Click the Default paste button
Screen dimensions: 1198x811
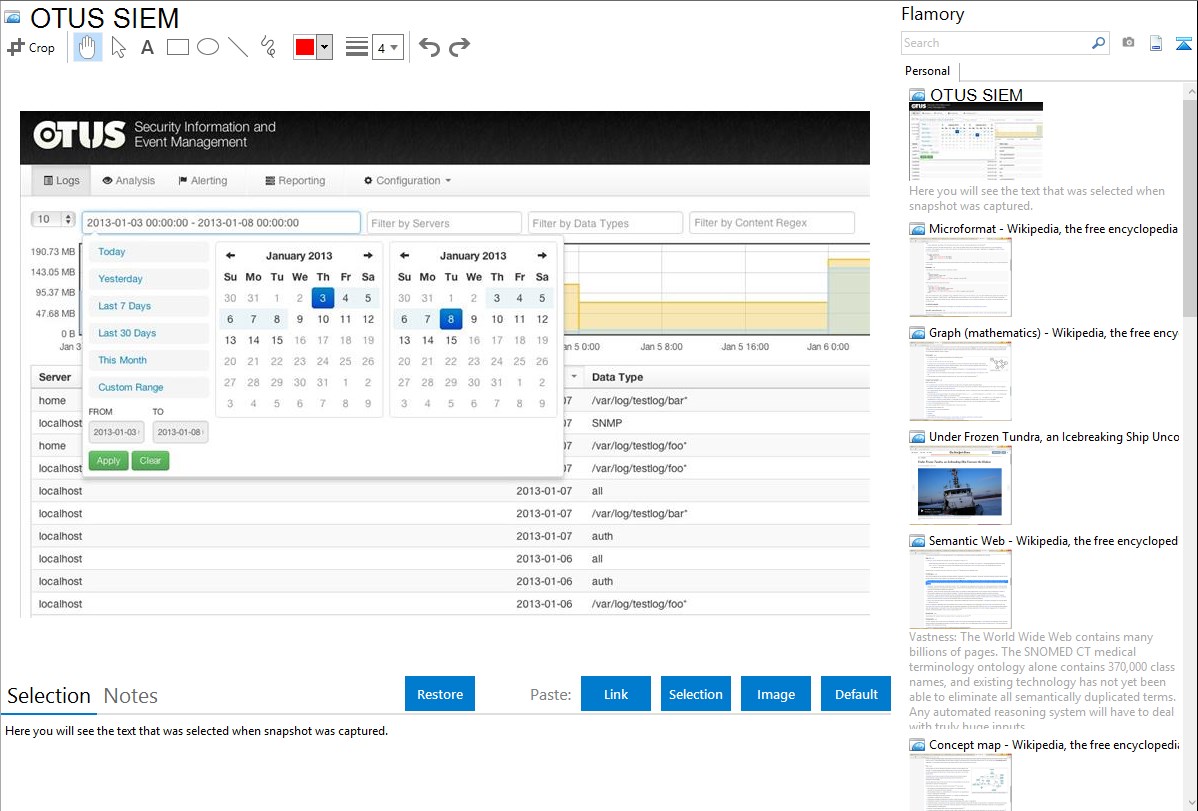856,694
